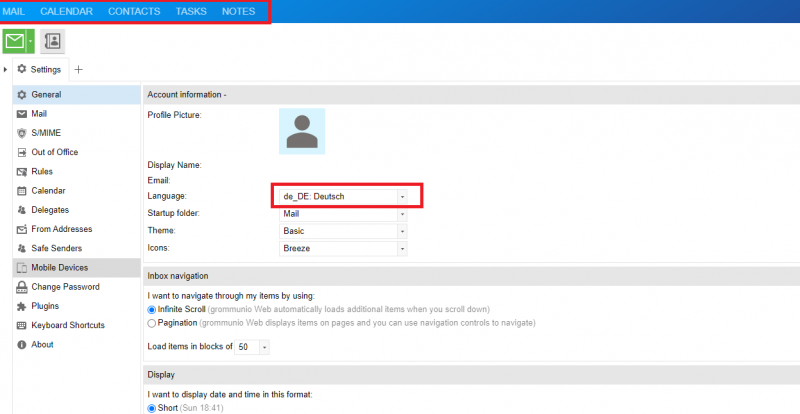The width and height of the screenshot is (800, 414).
Task: Open the CONTACTS menu item
Action: pos(134,11)
